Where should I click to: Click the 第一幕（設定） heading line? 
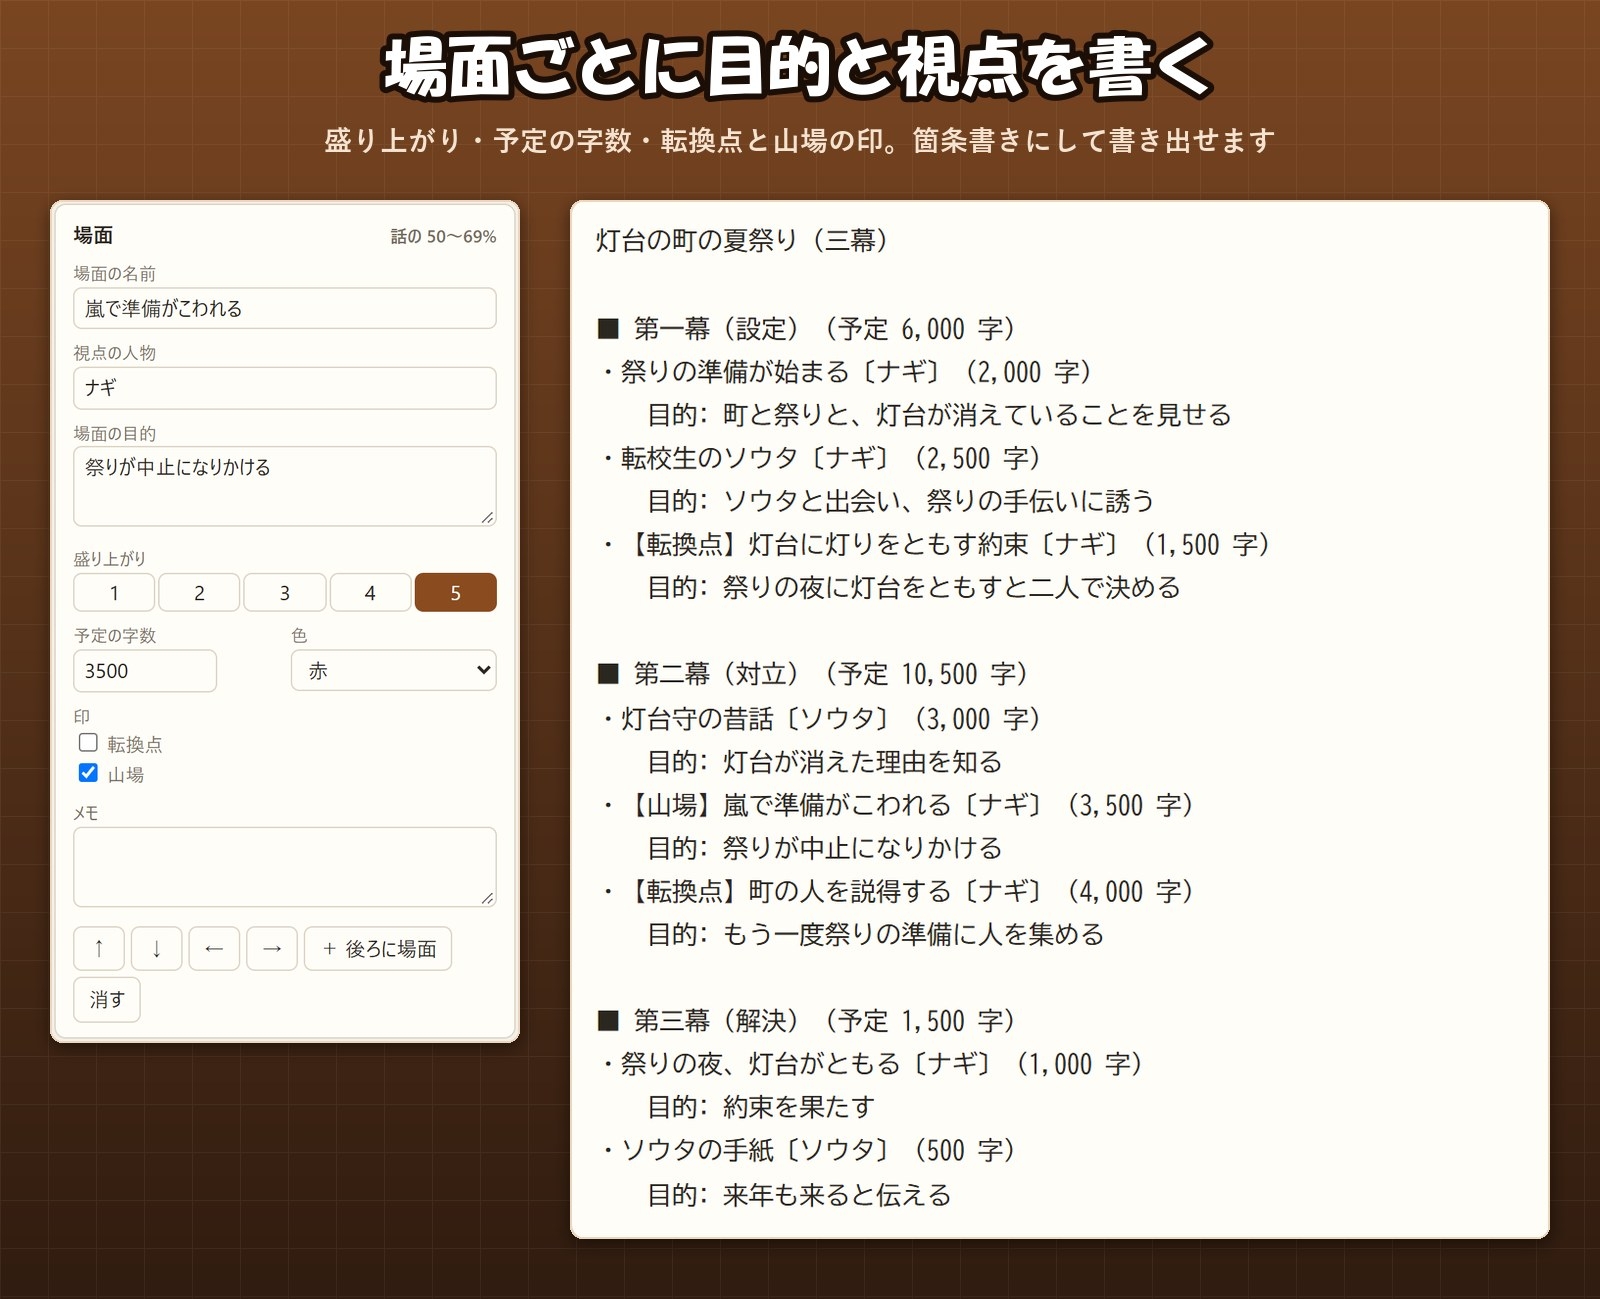(806, 328)
